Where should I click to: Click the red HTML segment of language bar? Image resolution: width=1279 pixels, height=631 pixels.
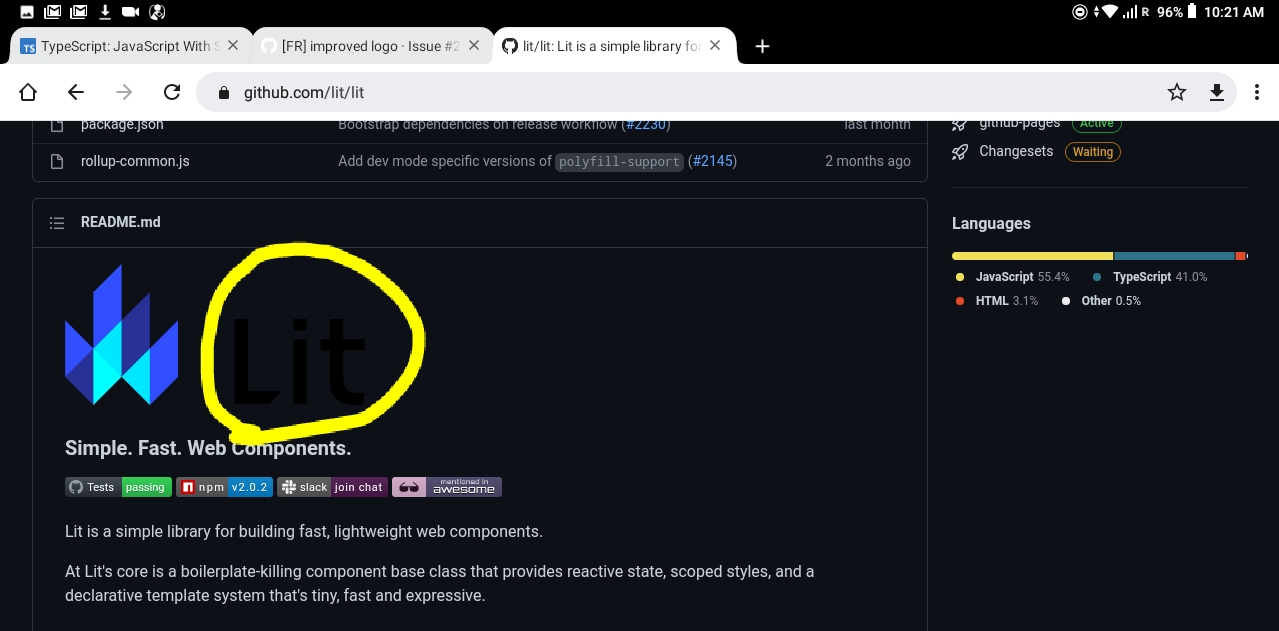(x=1241, y=256)
